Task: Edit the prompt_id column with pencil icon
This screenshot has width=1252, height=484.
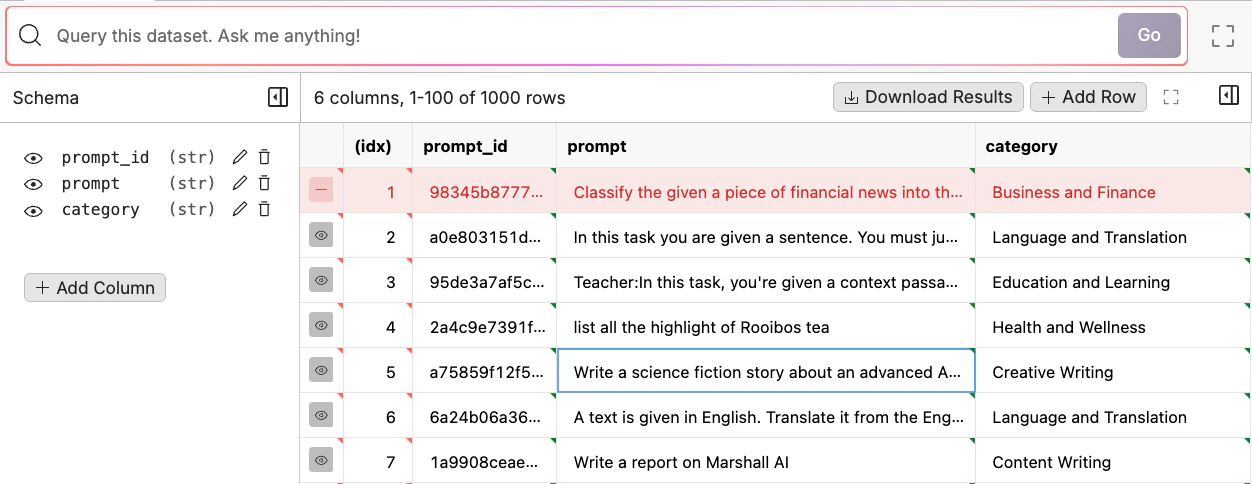Action: click(239, 157)
